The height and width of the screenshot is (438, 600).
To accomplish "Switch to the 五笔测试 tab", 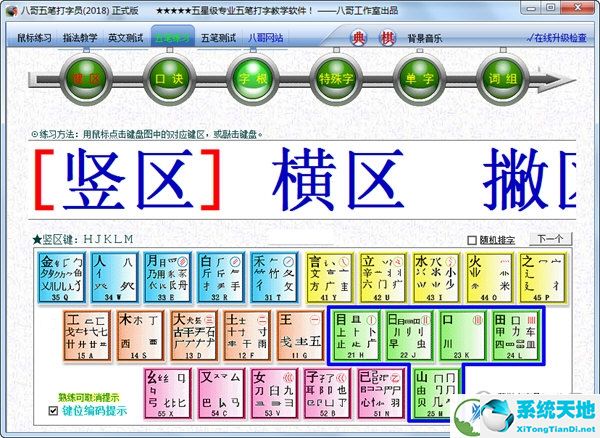I will click(x=218, y=38).
